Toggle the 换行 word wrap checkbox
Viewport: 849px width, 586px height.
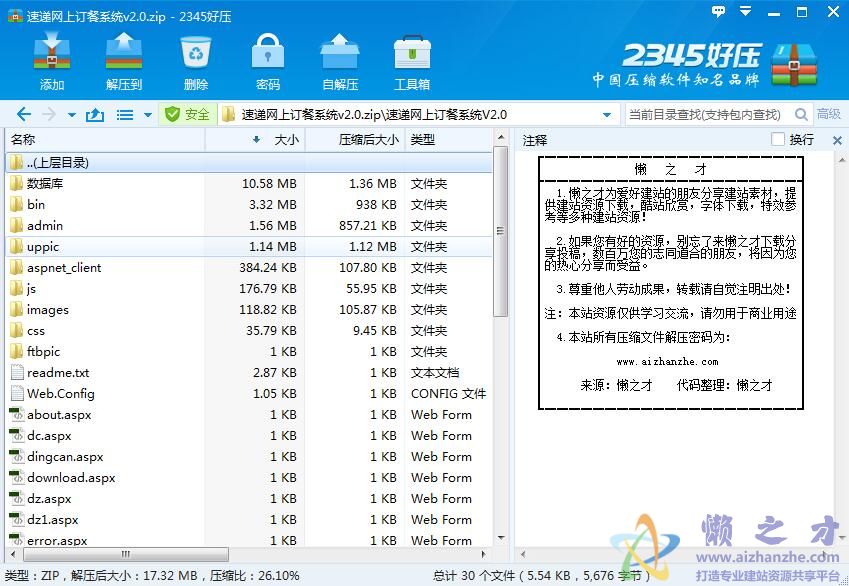click(x=778, y=139)
